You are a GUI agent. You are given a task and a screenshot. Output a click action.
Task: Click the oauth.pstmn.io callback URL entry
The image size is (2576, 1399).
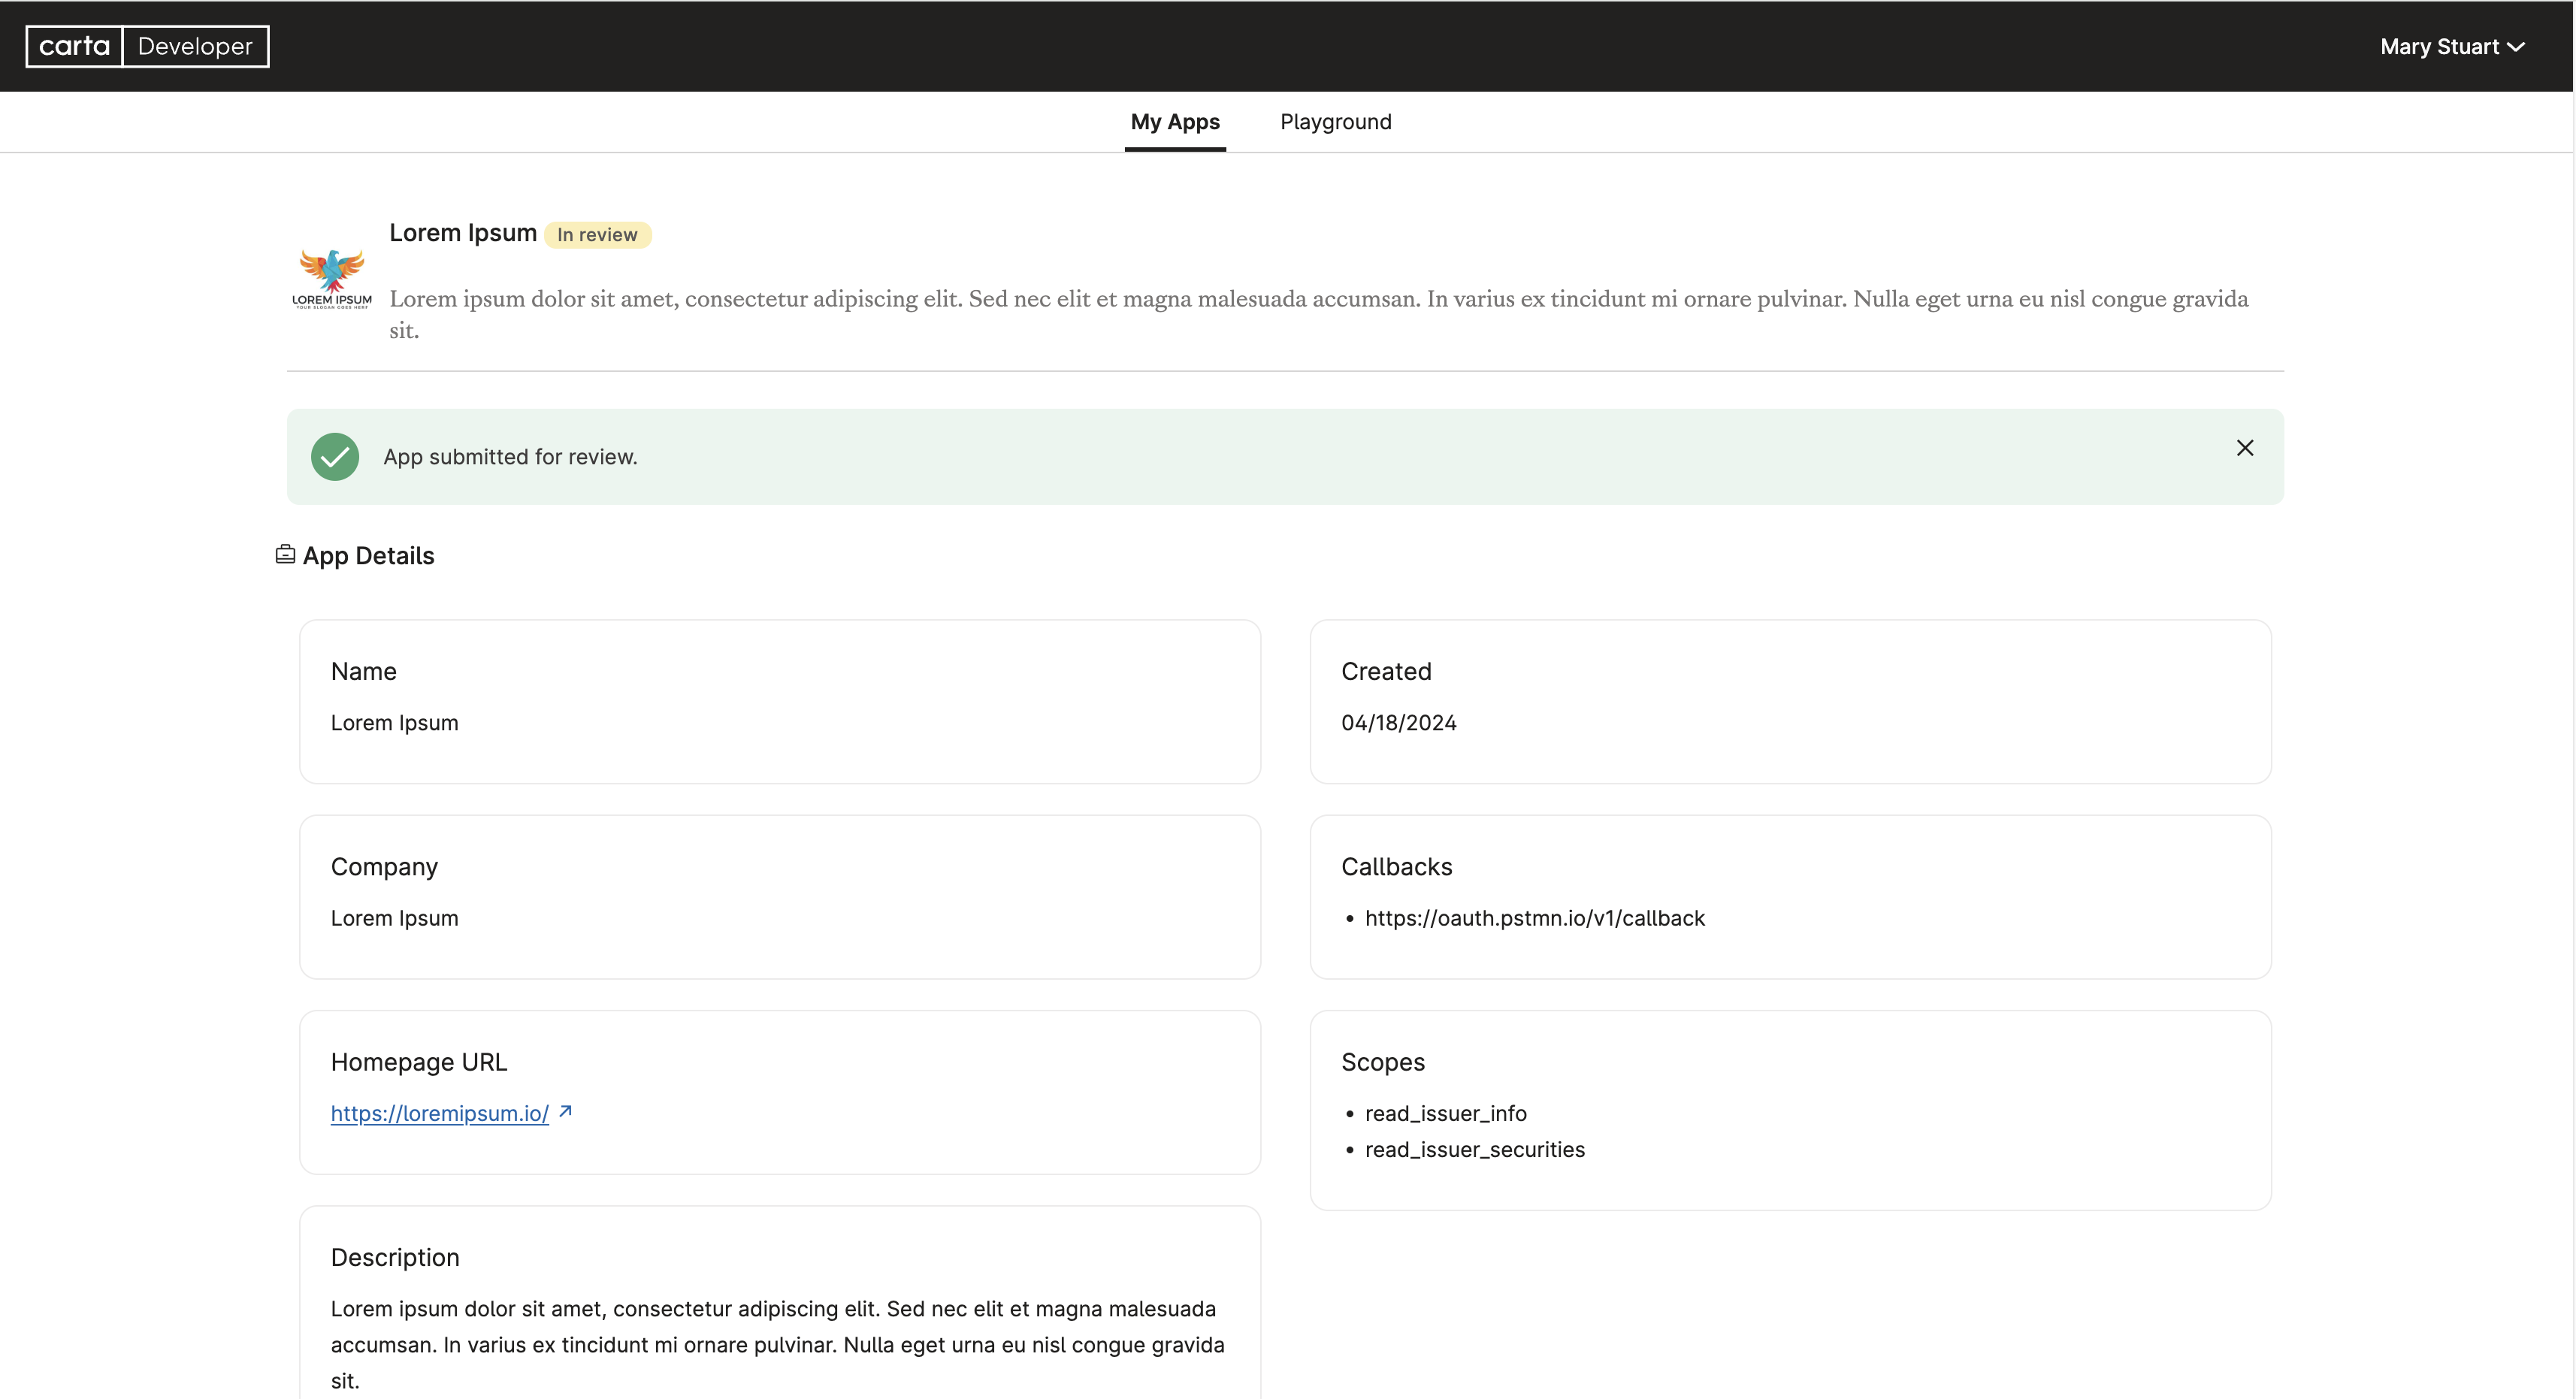pos(1534,918)
